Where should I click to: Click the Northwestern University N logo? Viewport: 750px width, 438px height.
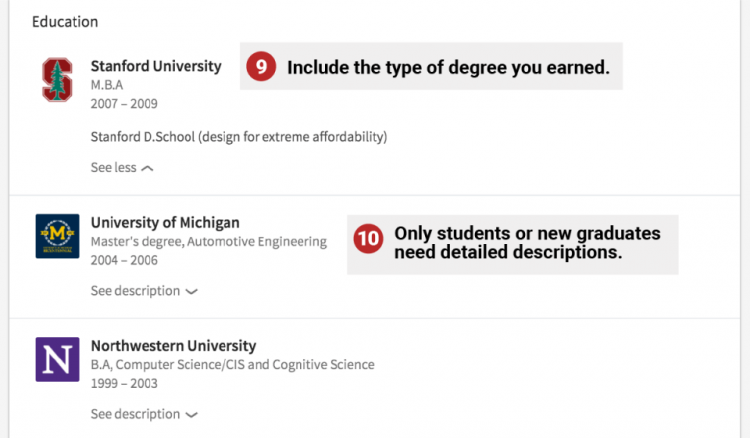pos(57,359)
